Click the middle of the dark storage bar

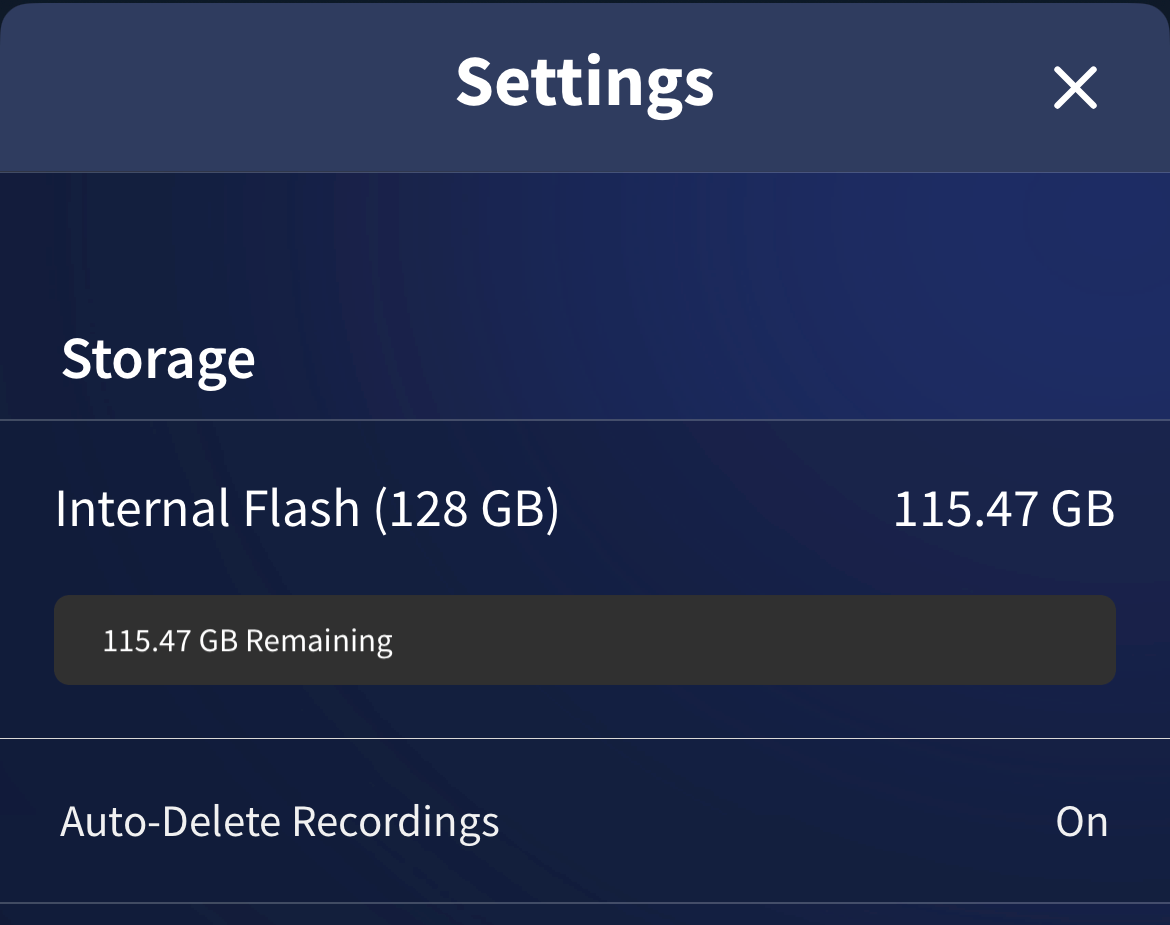click(585, 640)
